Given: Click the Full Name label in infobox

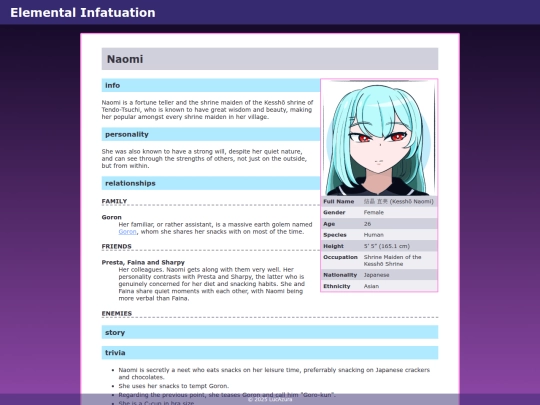Looking at the screenshot, I should [x=339, y=201].
